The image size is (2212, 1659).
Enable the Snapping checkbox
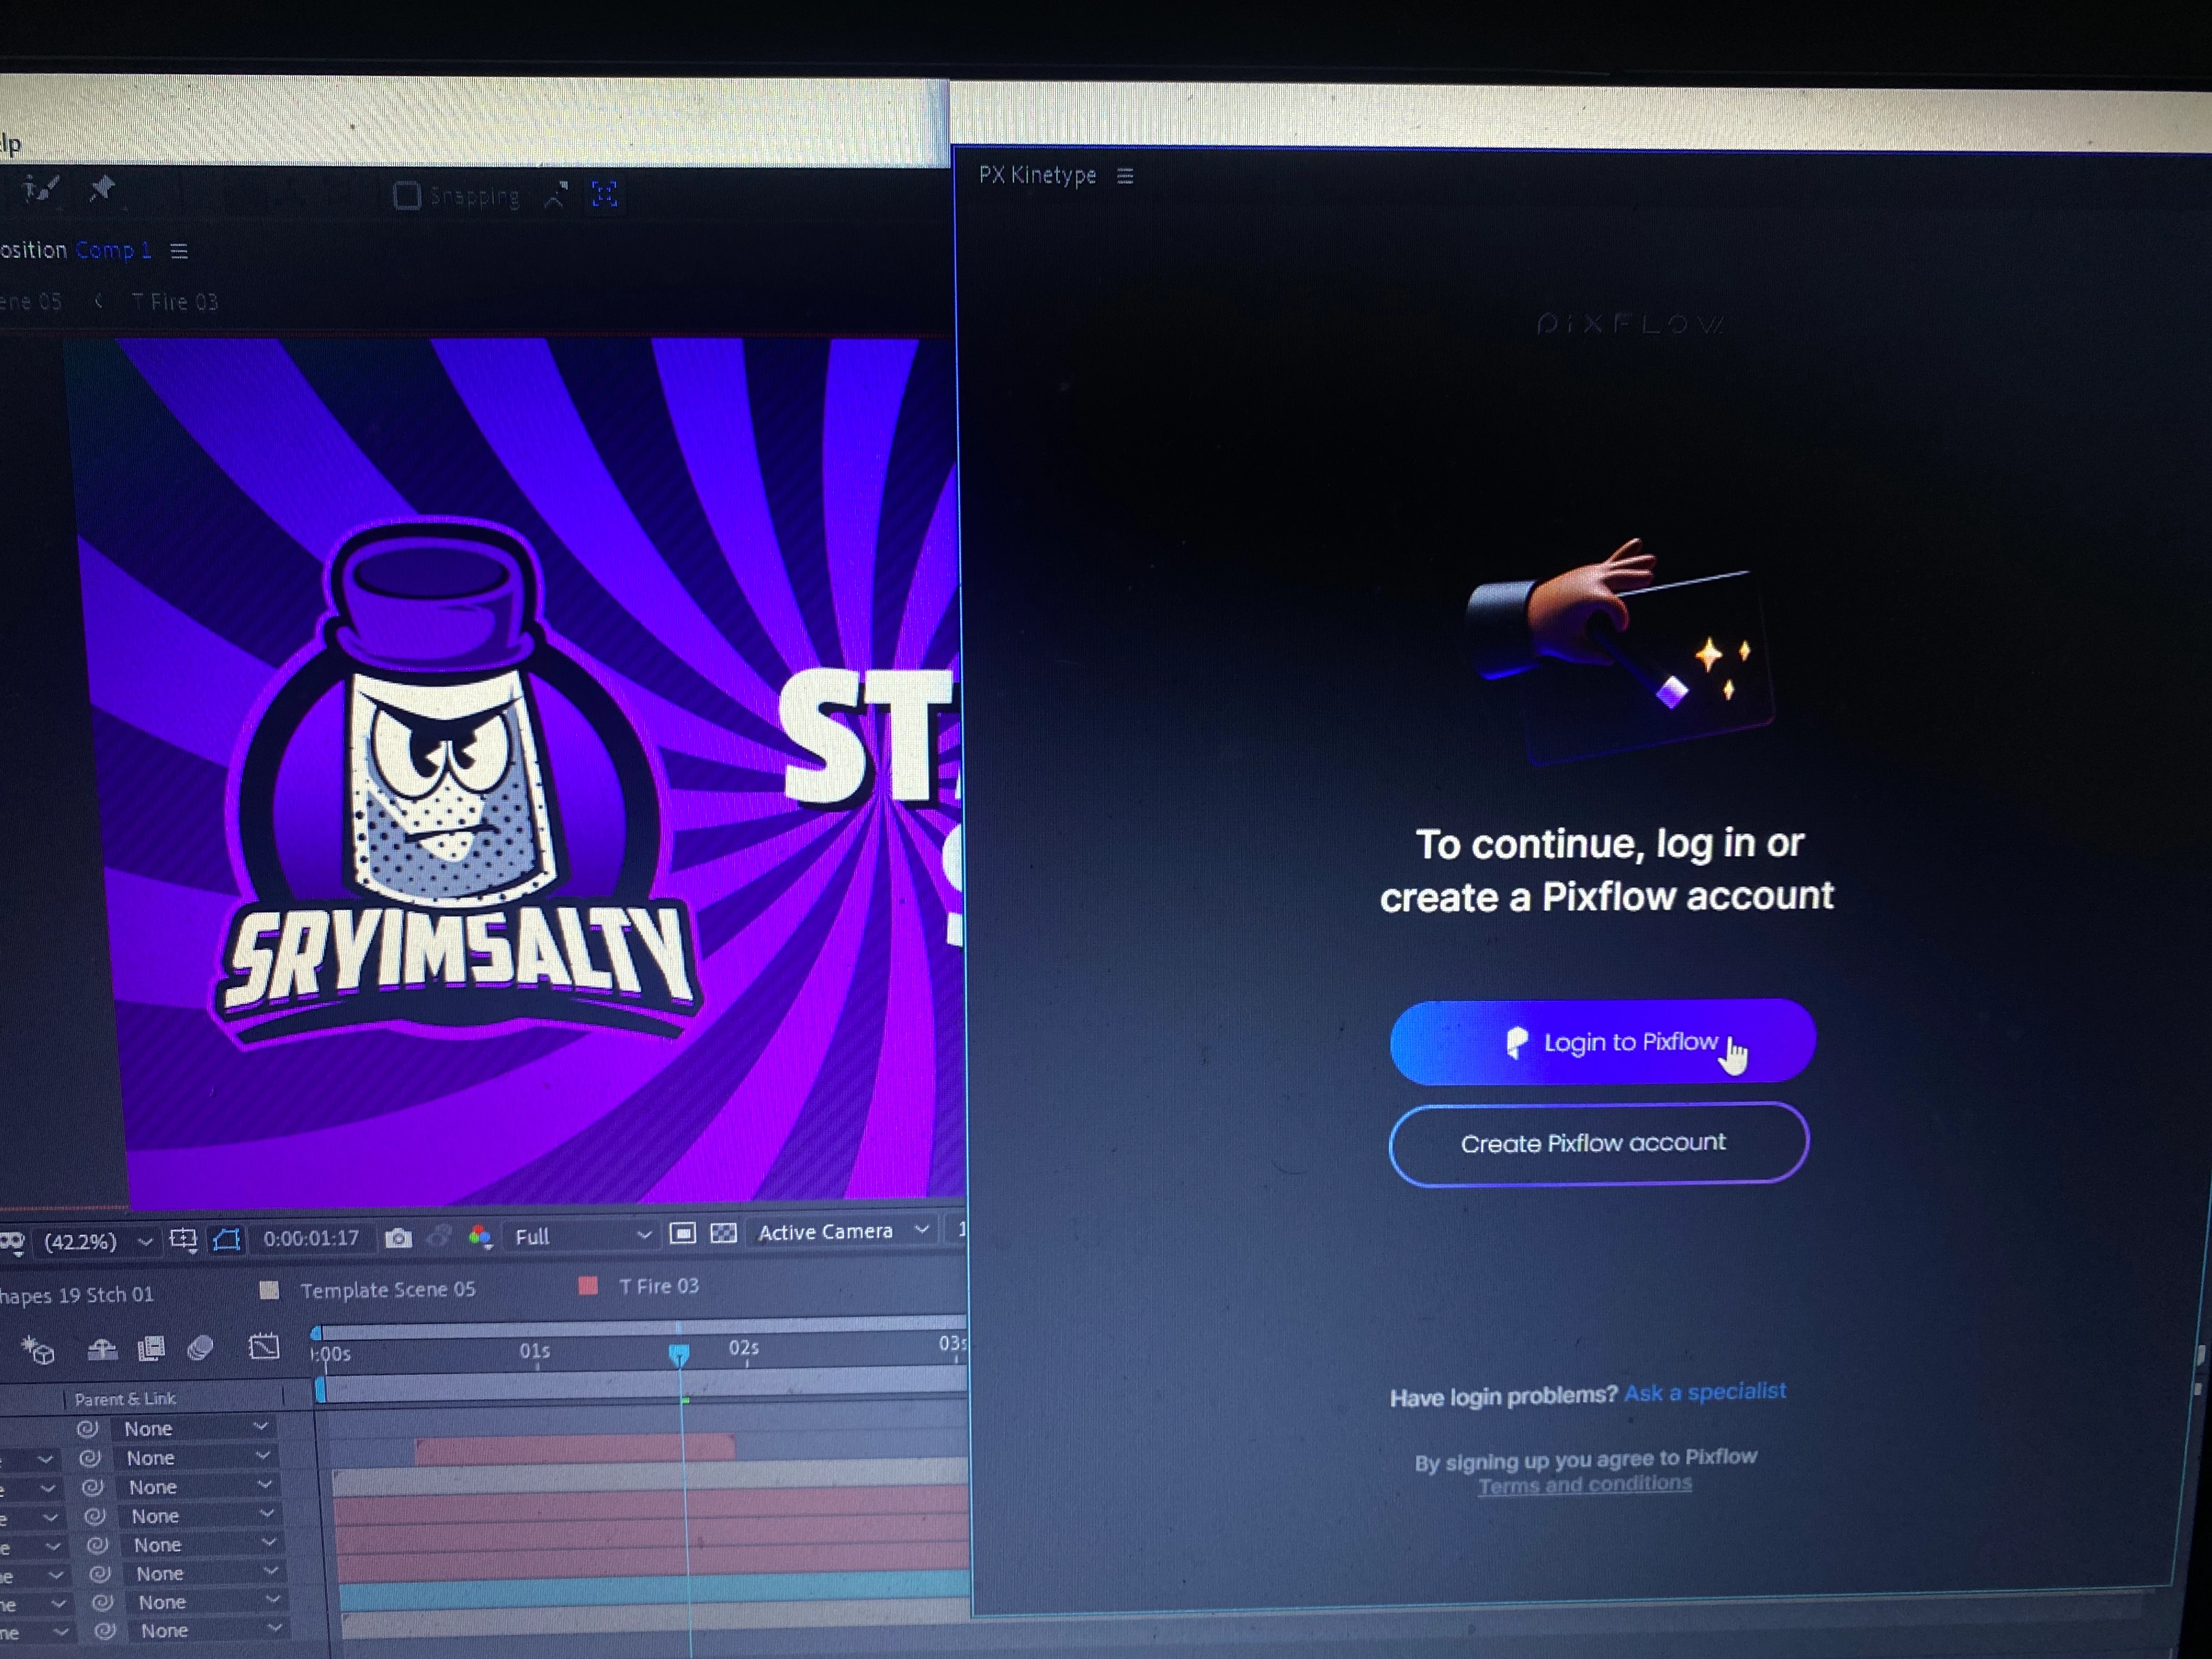pos(407,195)
